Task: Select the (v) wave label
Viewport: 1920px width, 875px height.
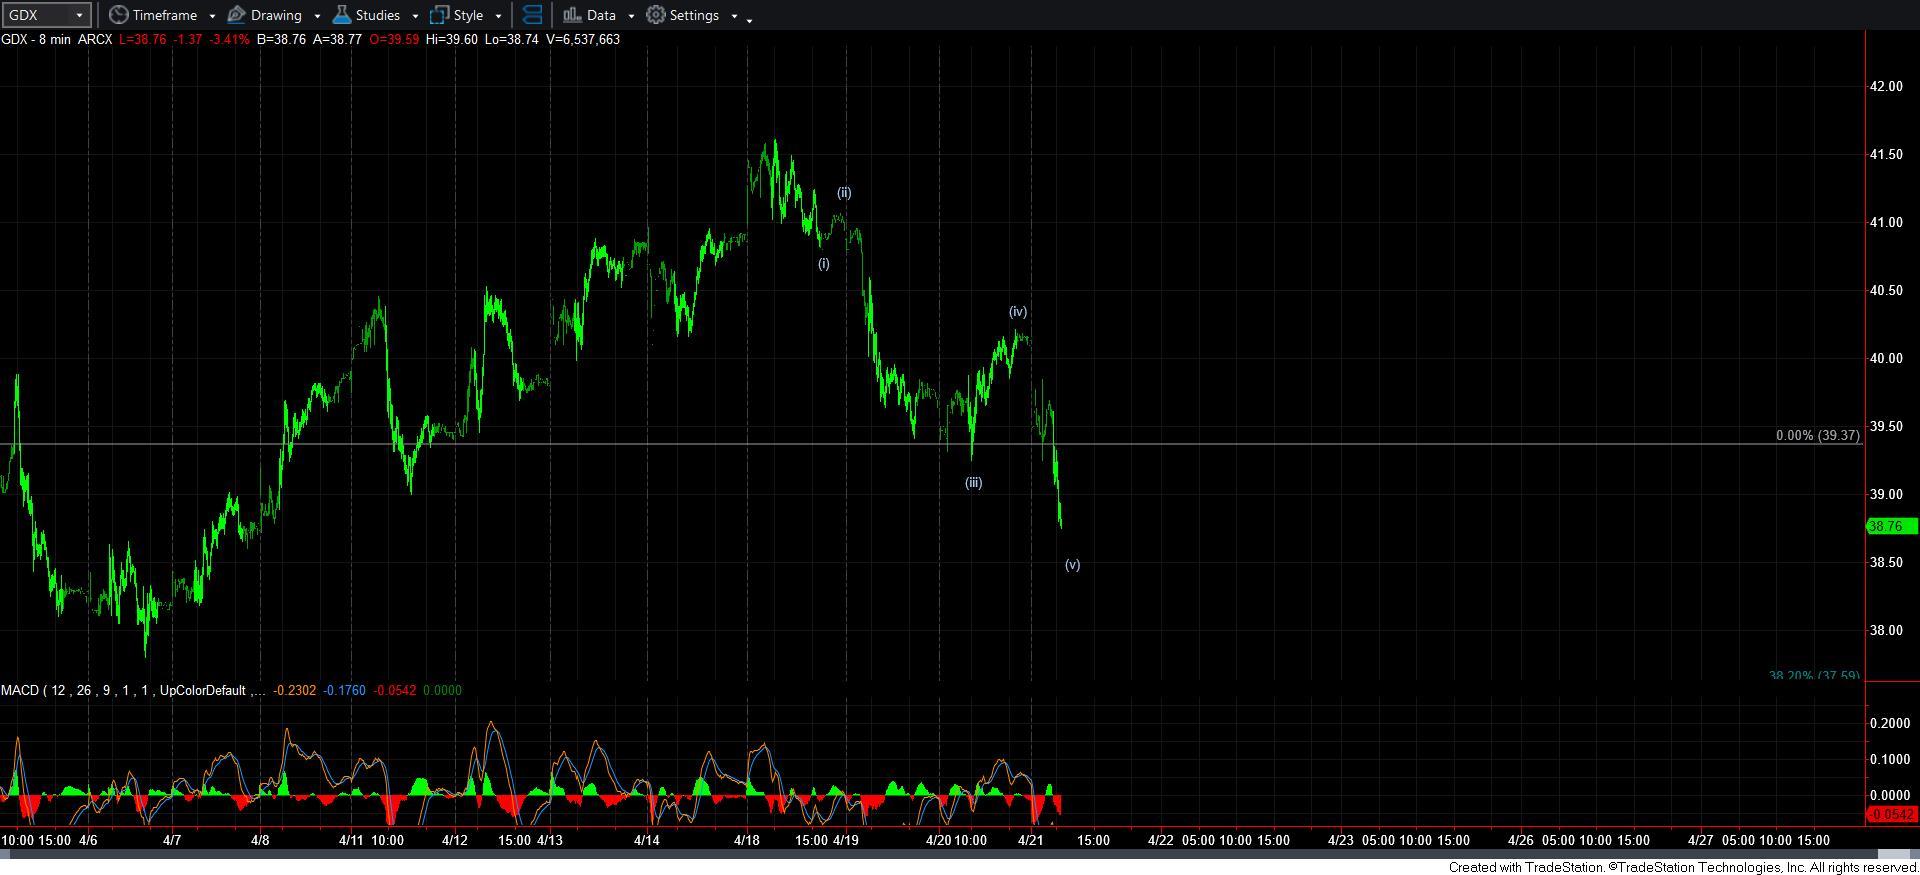Action: (1072, 565)
